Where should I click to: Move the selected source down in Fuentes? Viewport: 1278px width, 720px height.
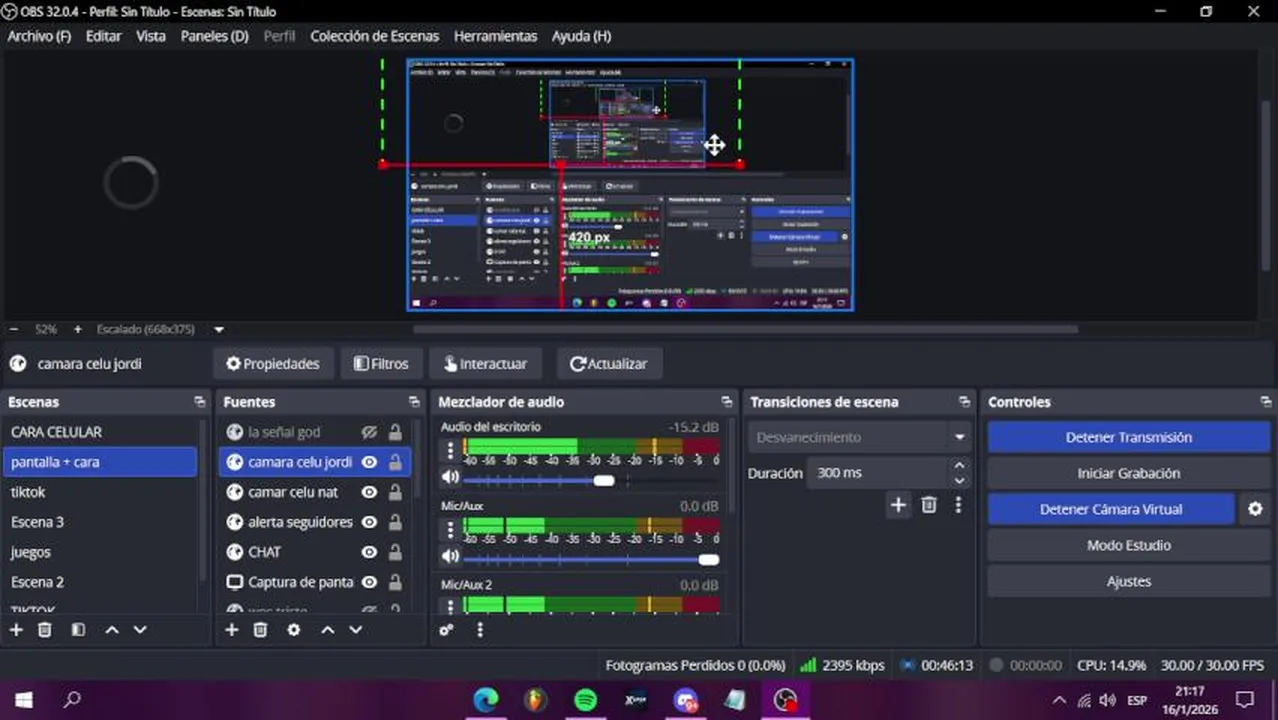[355, 630]
